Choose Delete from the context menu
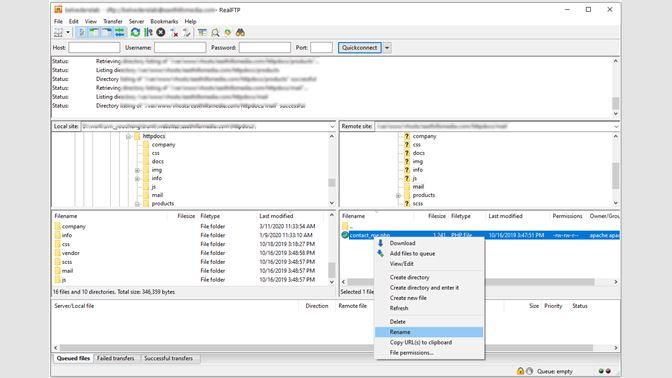672x378 pixels. click(x=429, y=321)
